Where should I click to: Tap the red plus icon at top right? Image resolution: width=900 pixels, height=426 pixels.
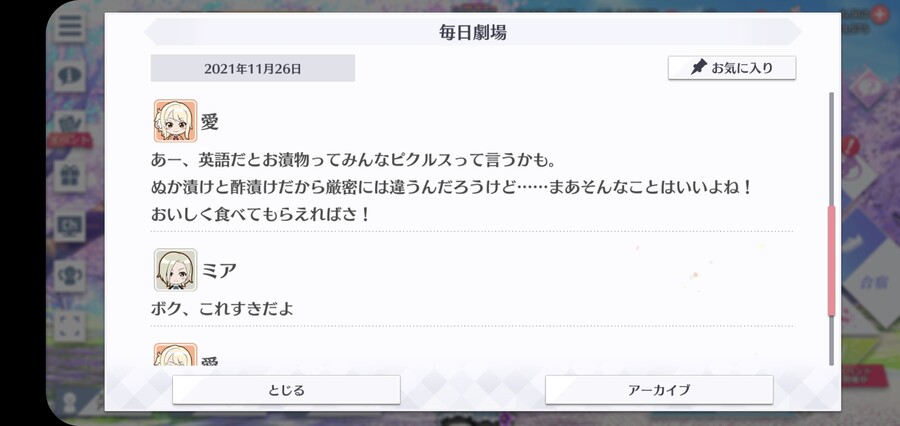coord(879,16)
